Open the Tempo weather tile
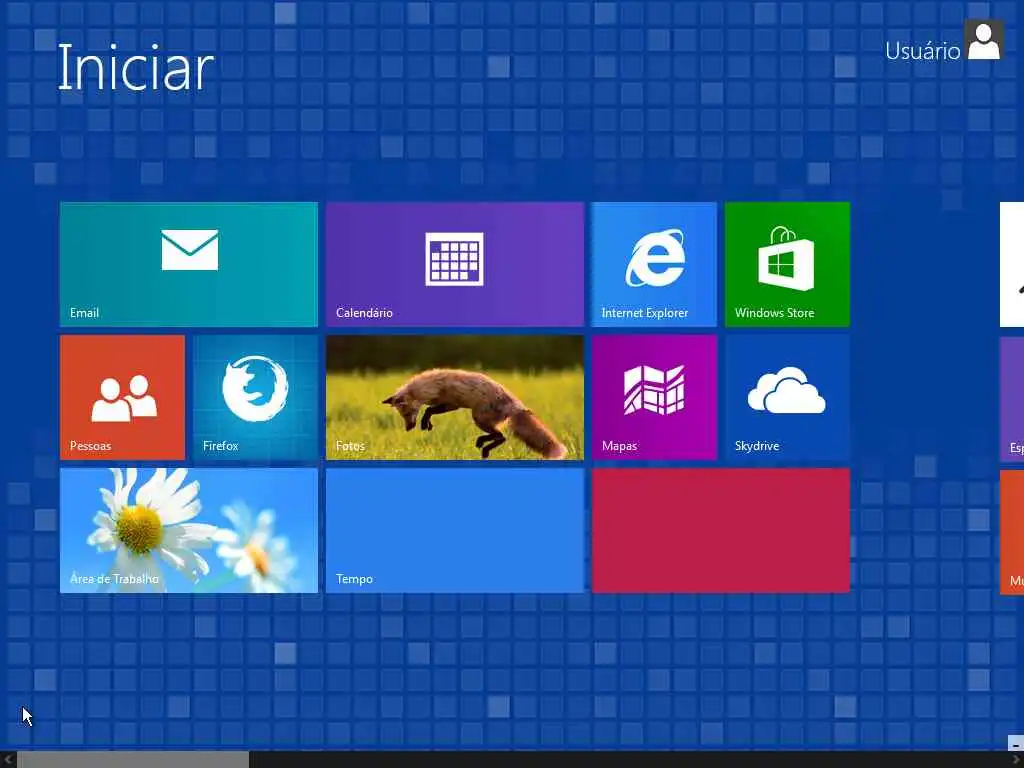The image size is (1024, 768). (455, 531)
